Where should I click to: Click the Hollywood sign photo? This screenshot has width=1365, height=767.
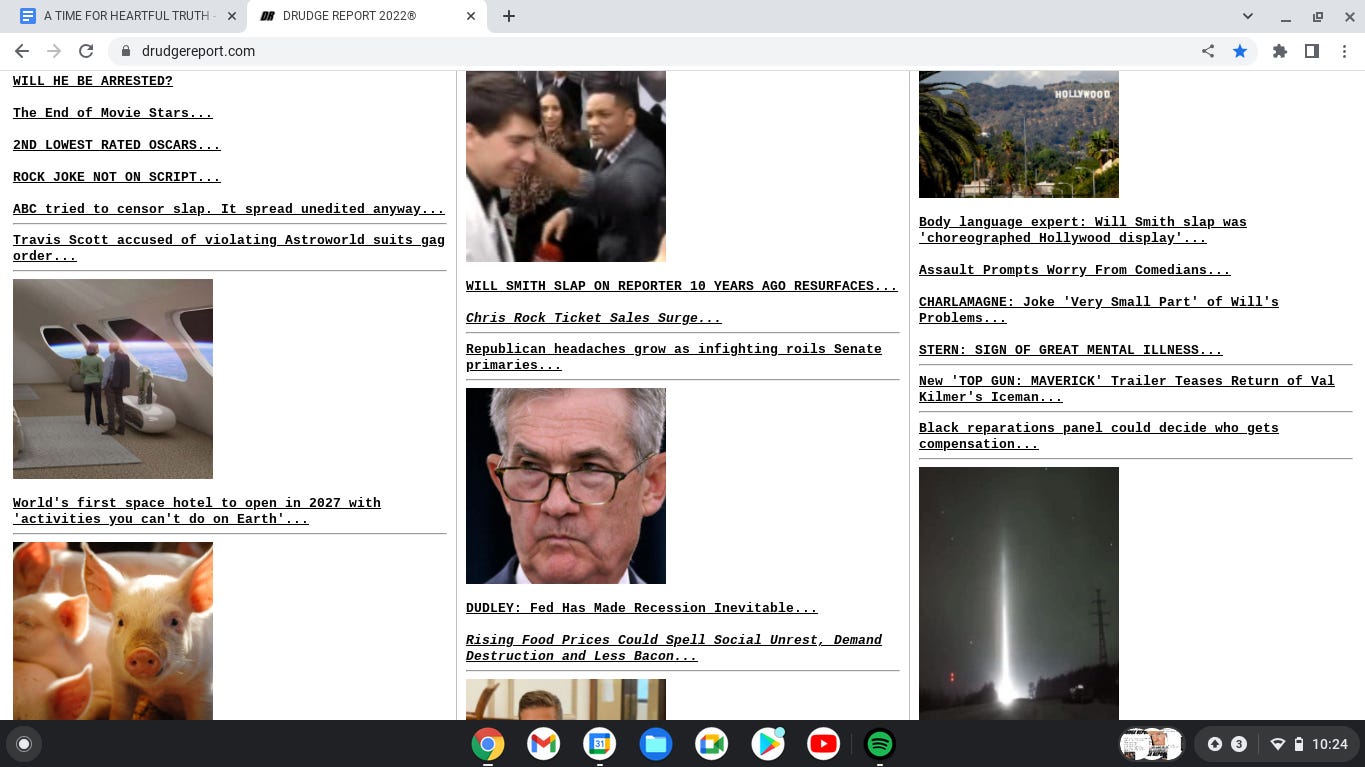pyautogui.click(x=1019, y=134)
